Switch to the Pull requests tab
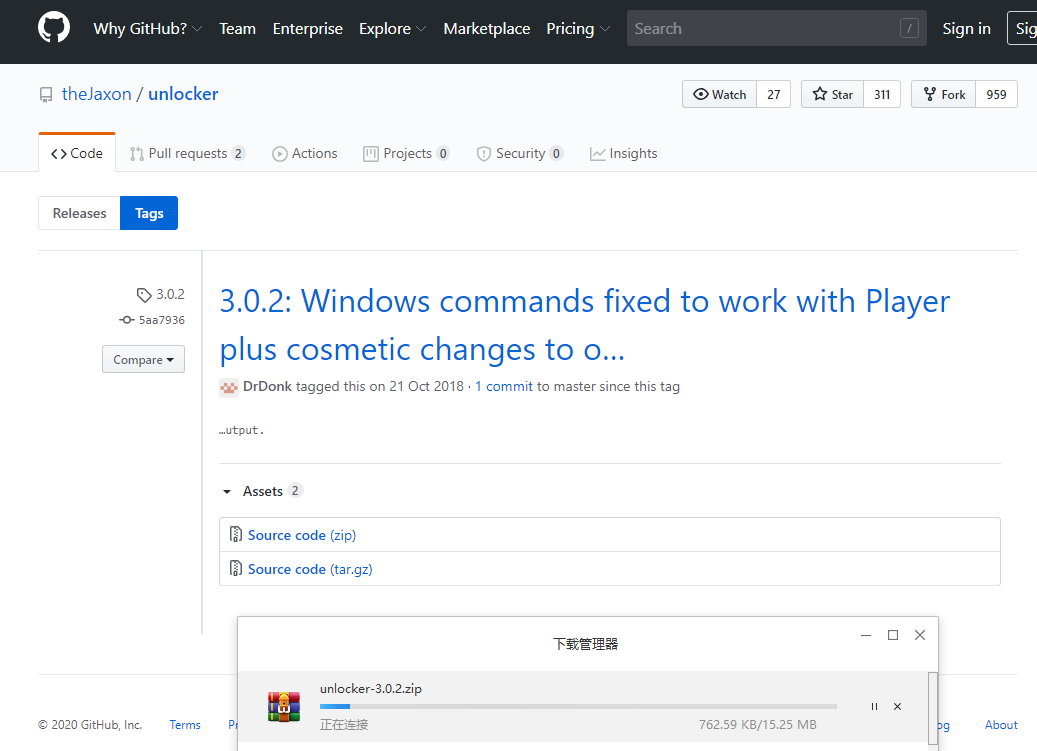The width and height of the screenshot is (1037, 751). coord(188,153)
